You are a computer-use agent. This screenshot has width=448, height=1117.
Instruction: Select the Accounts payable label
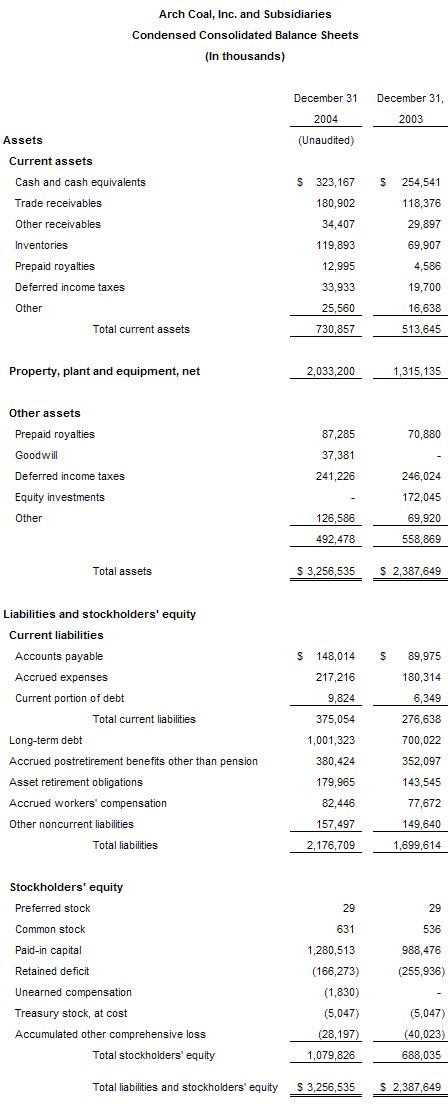(59, 656)
